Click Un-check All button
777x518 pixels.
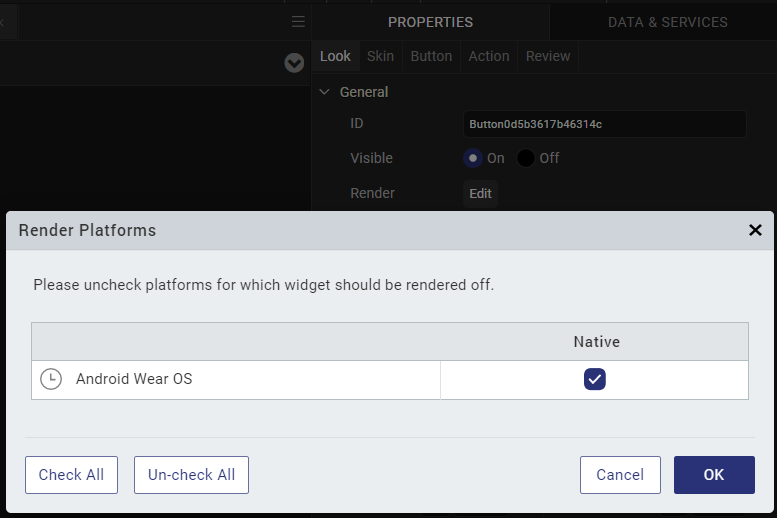pos(191,475)
